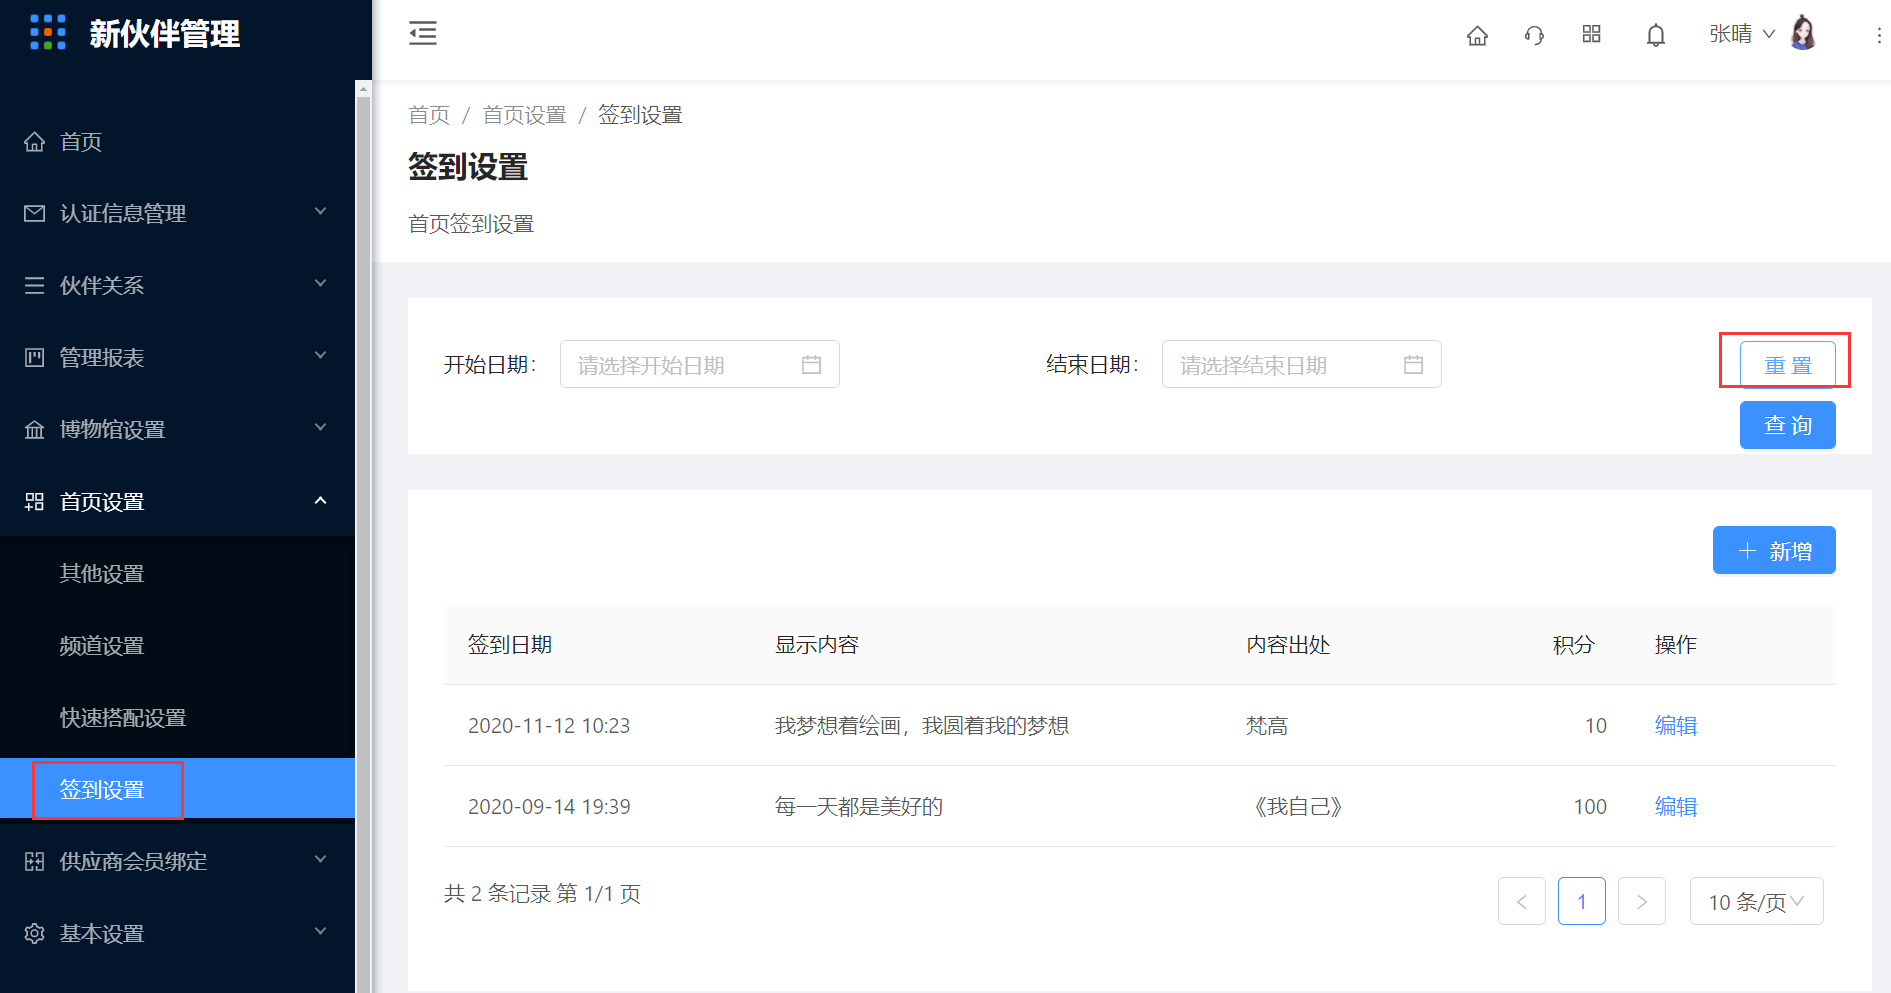
Task: Open 张晴 user dropdown
Action: [x=1742, y=34]
